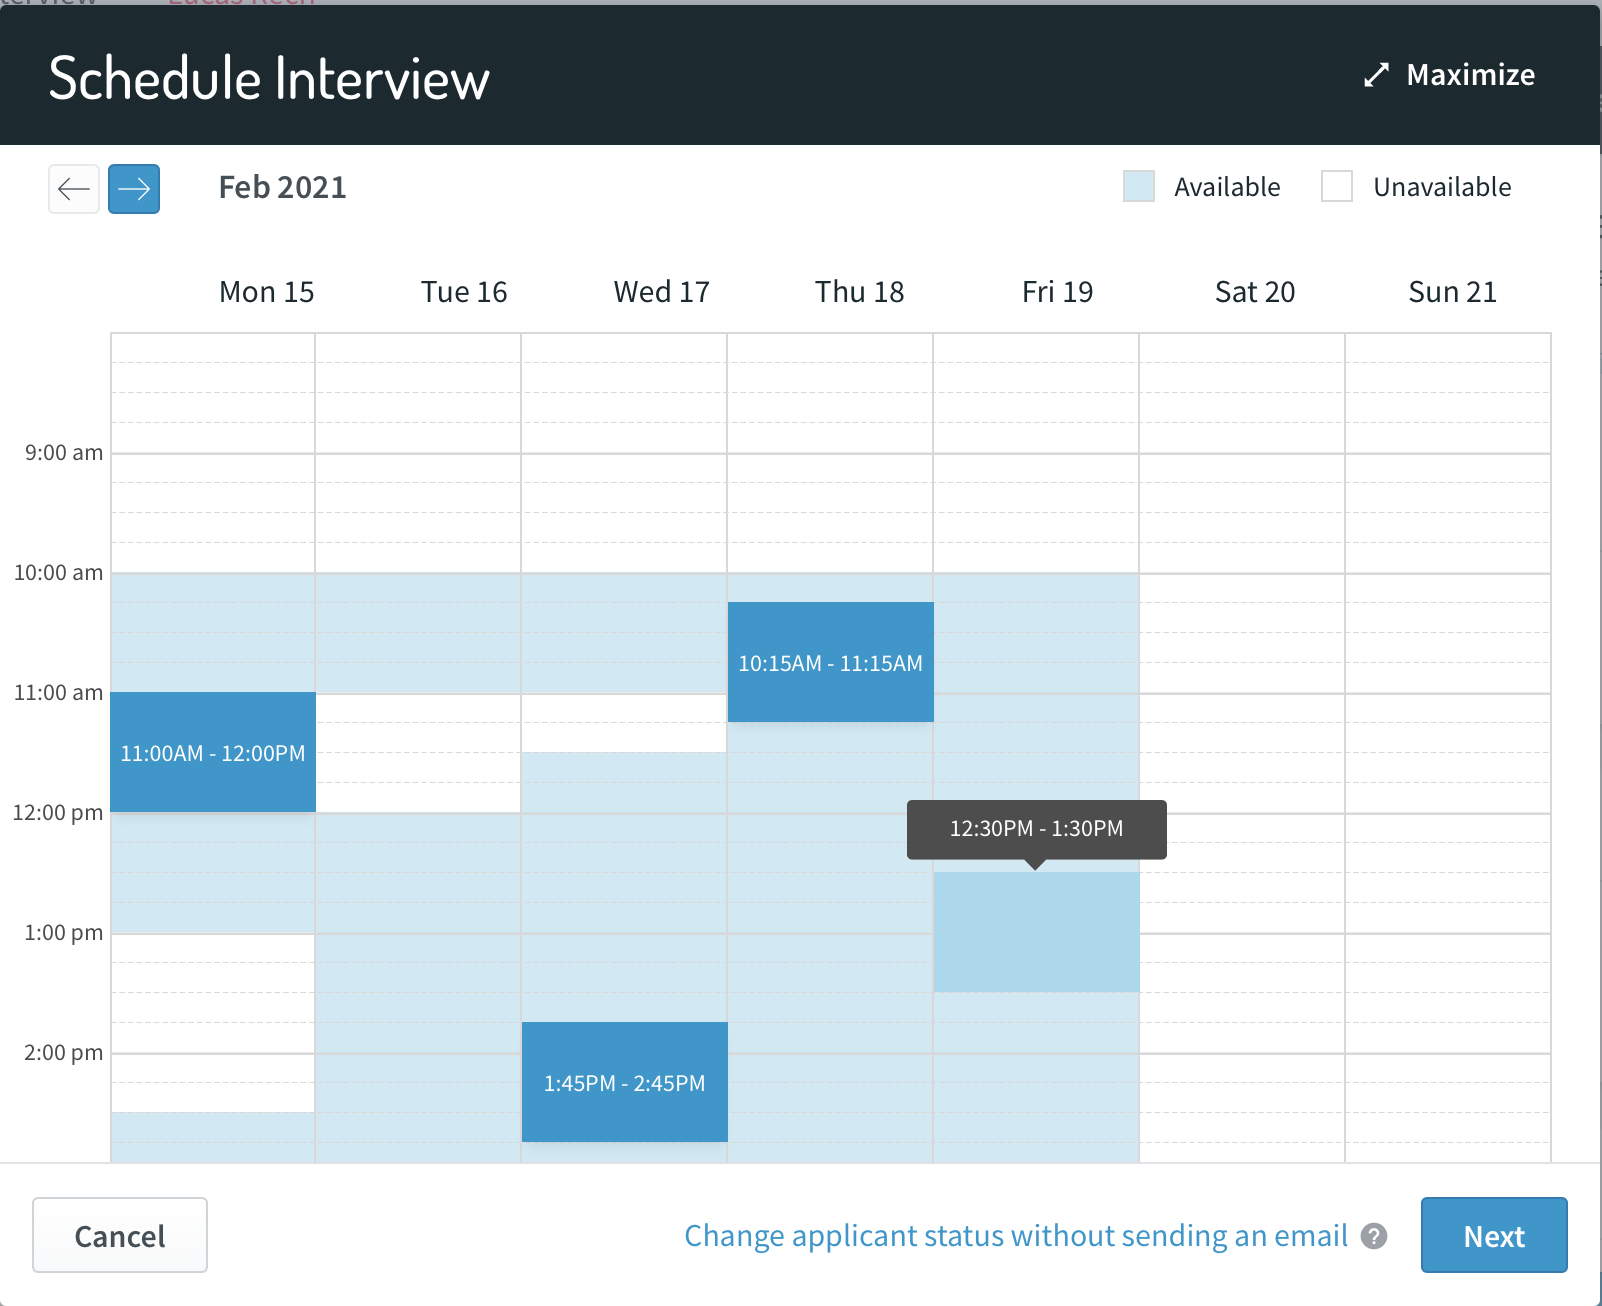Advance to next week with right arrow

(134, 189)
